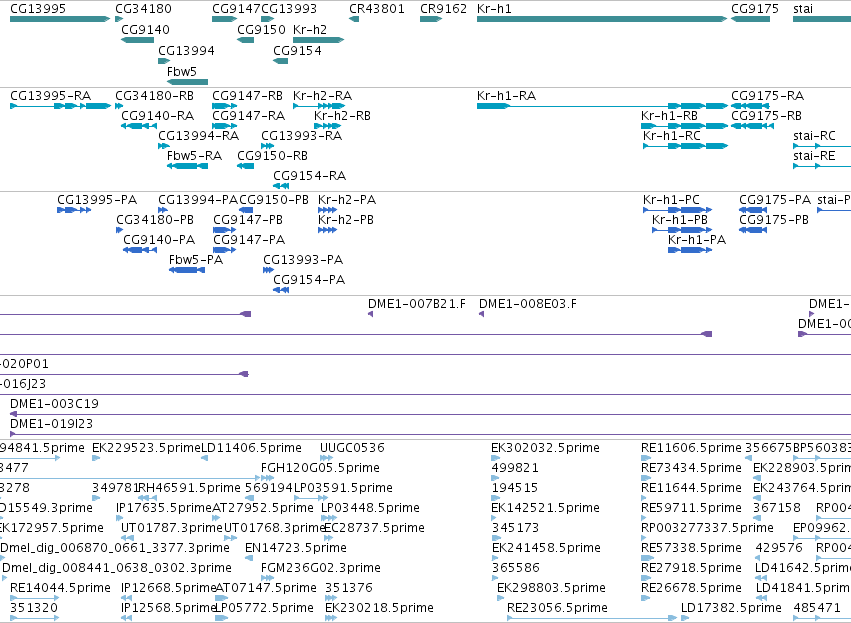Open the CG9147-RA transcript label

249,116
